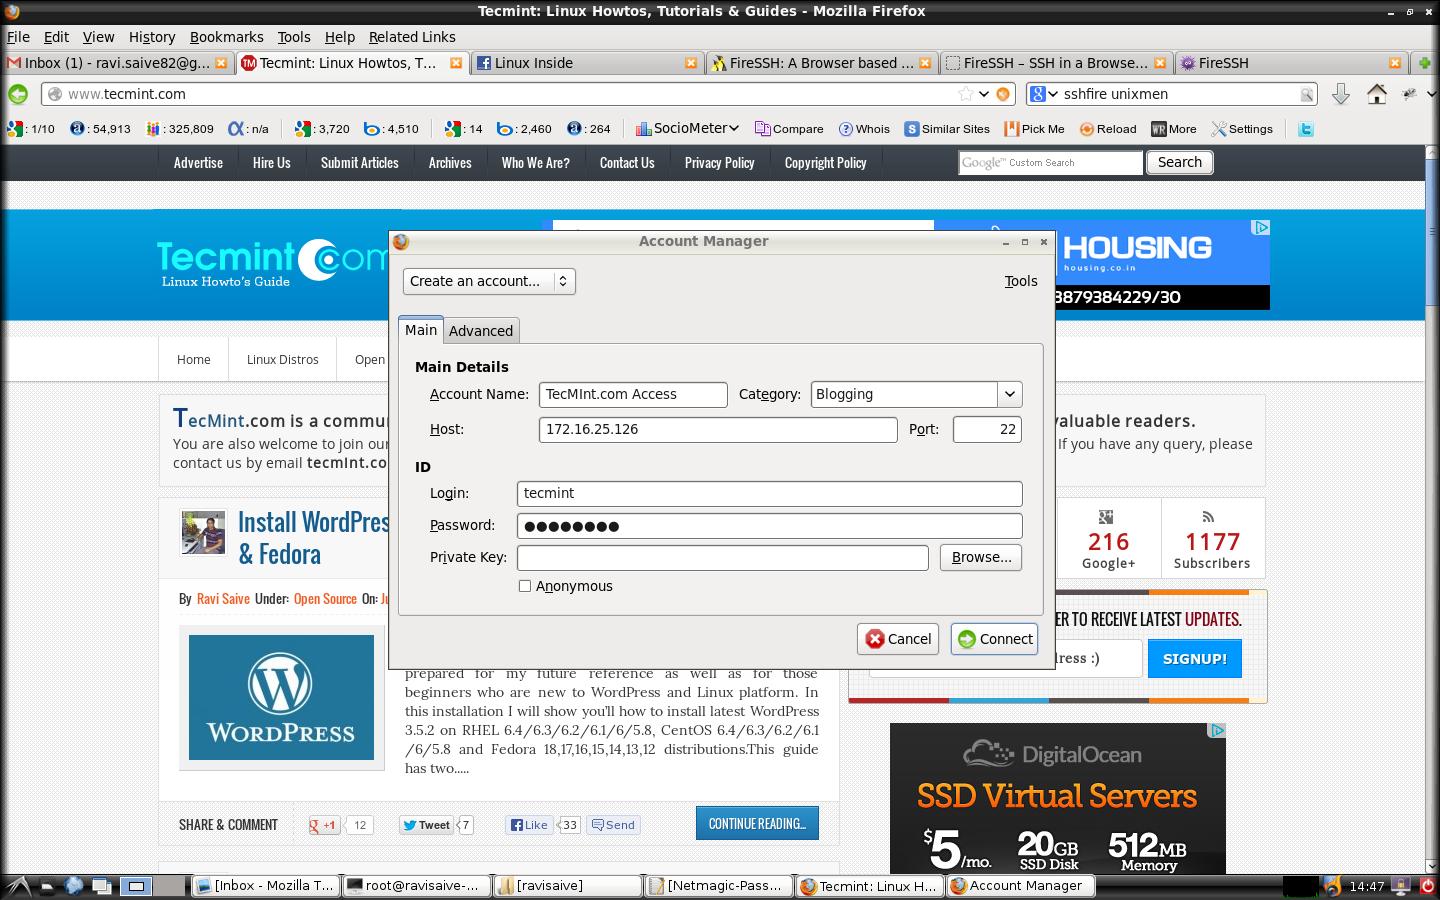Open the More toolbar dropdown
The height and width of the screenshot is (900, 1440).
pyautogui.click(x=1173, y=129)
